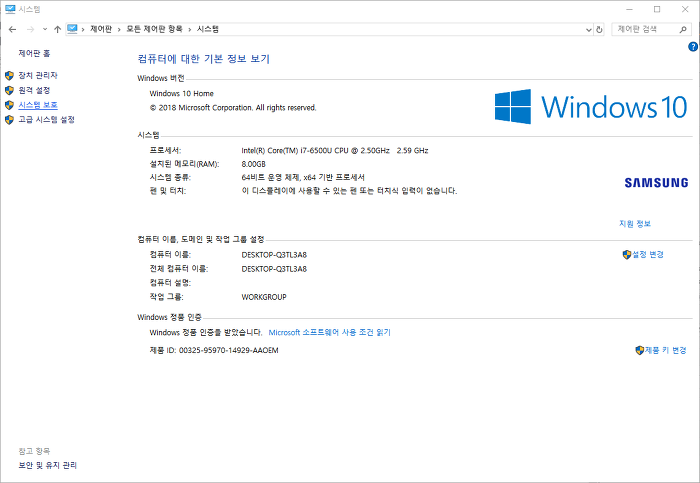Open 제어판 홈 link
Image resolution: width=700 pixels, height=483 pixels.
pyautogui.click(x=34, y=54)
